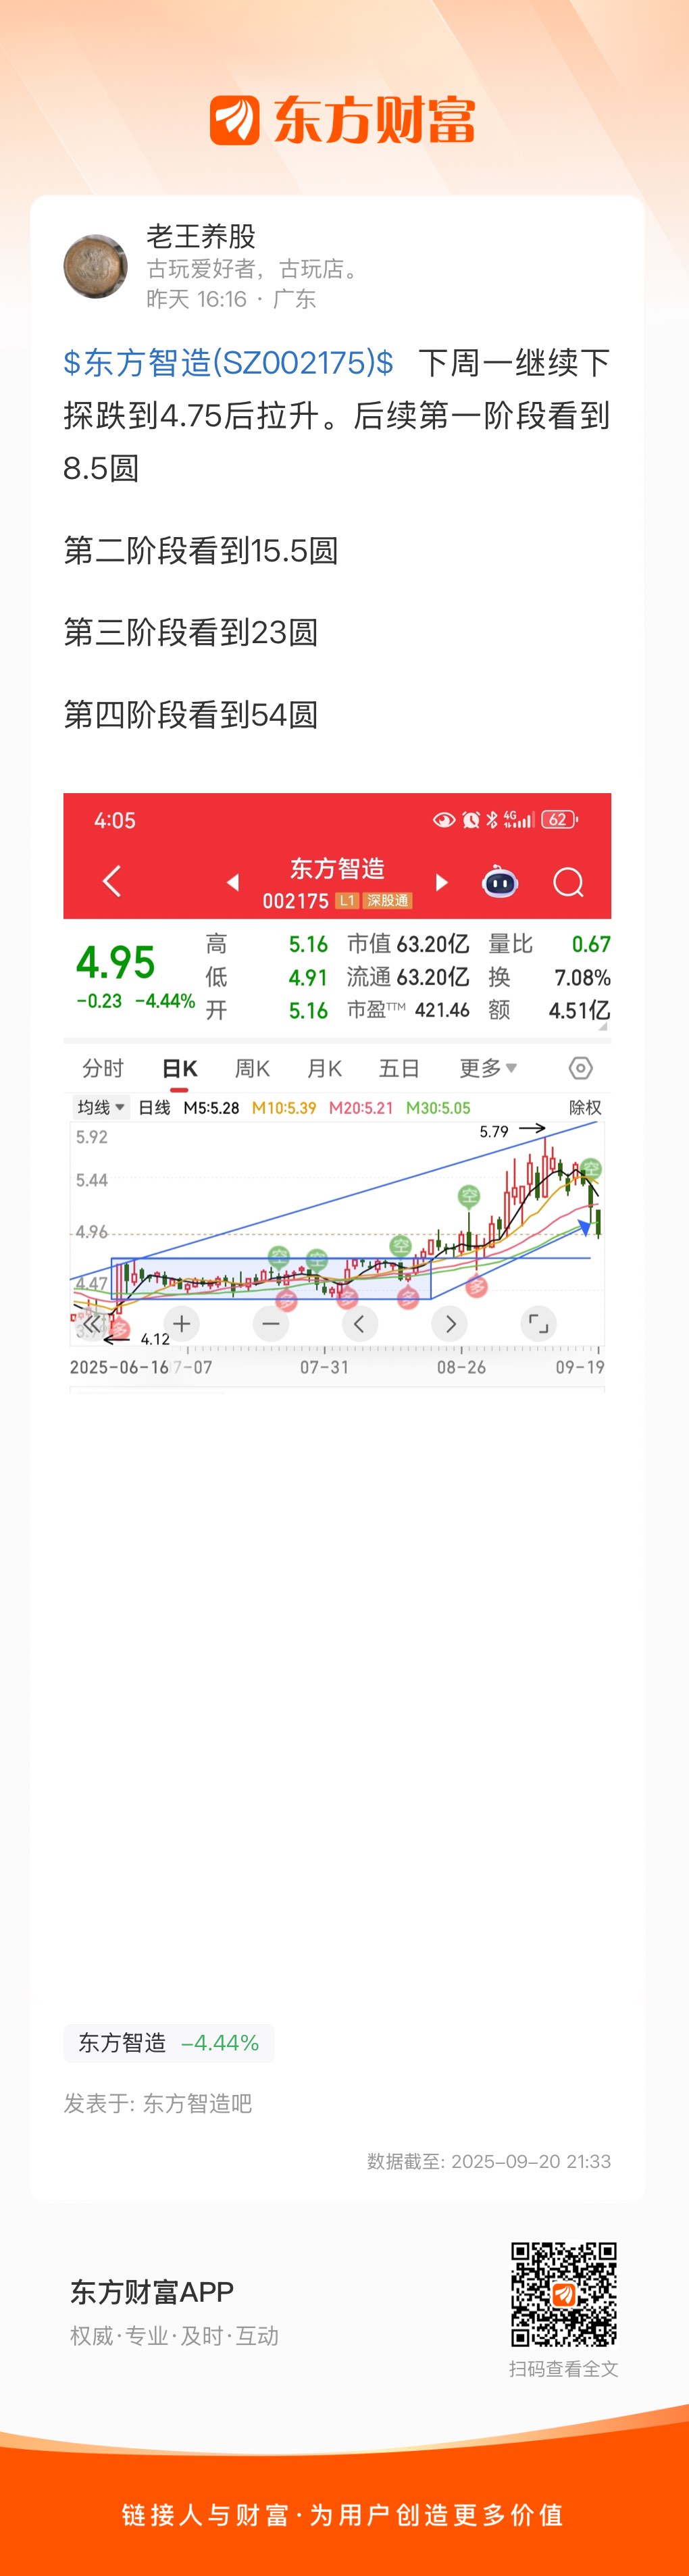
Task: Click the line 第三阶段看到23圆
Action: point(191,632)
